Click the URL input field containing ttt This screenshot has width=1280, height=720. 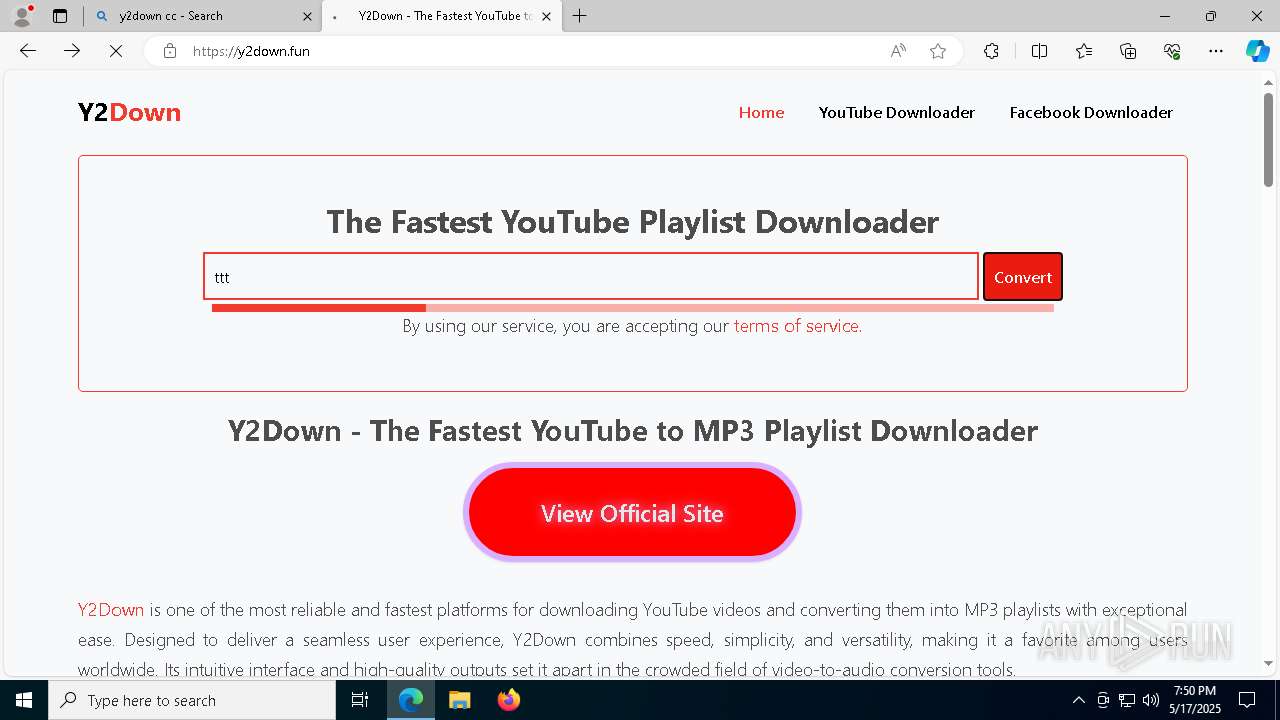pos(591,277)
